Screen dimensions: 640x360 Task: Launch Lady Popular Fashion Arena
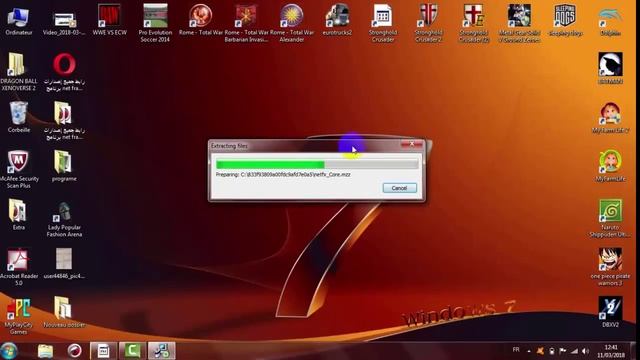pos(64,218)
